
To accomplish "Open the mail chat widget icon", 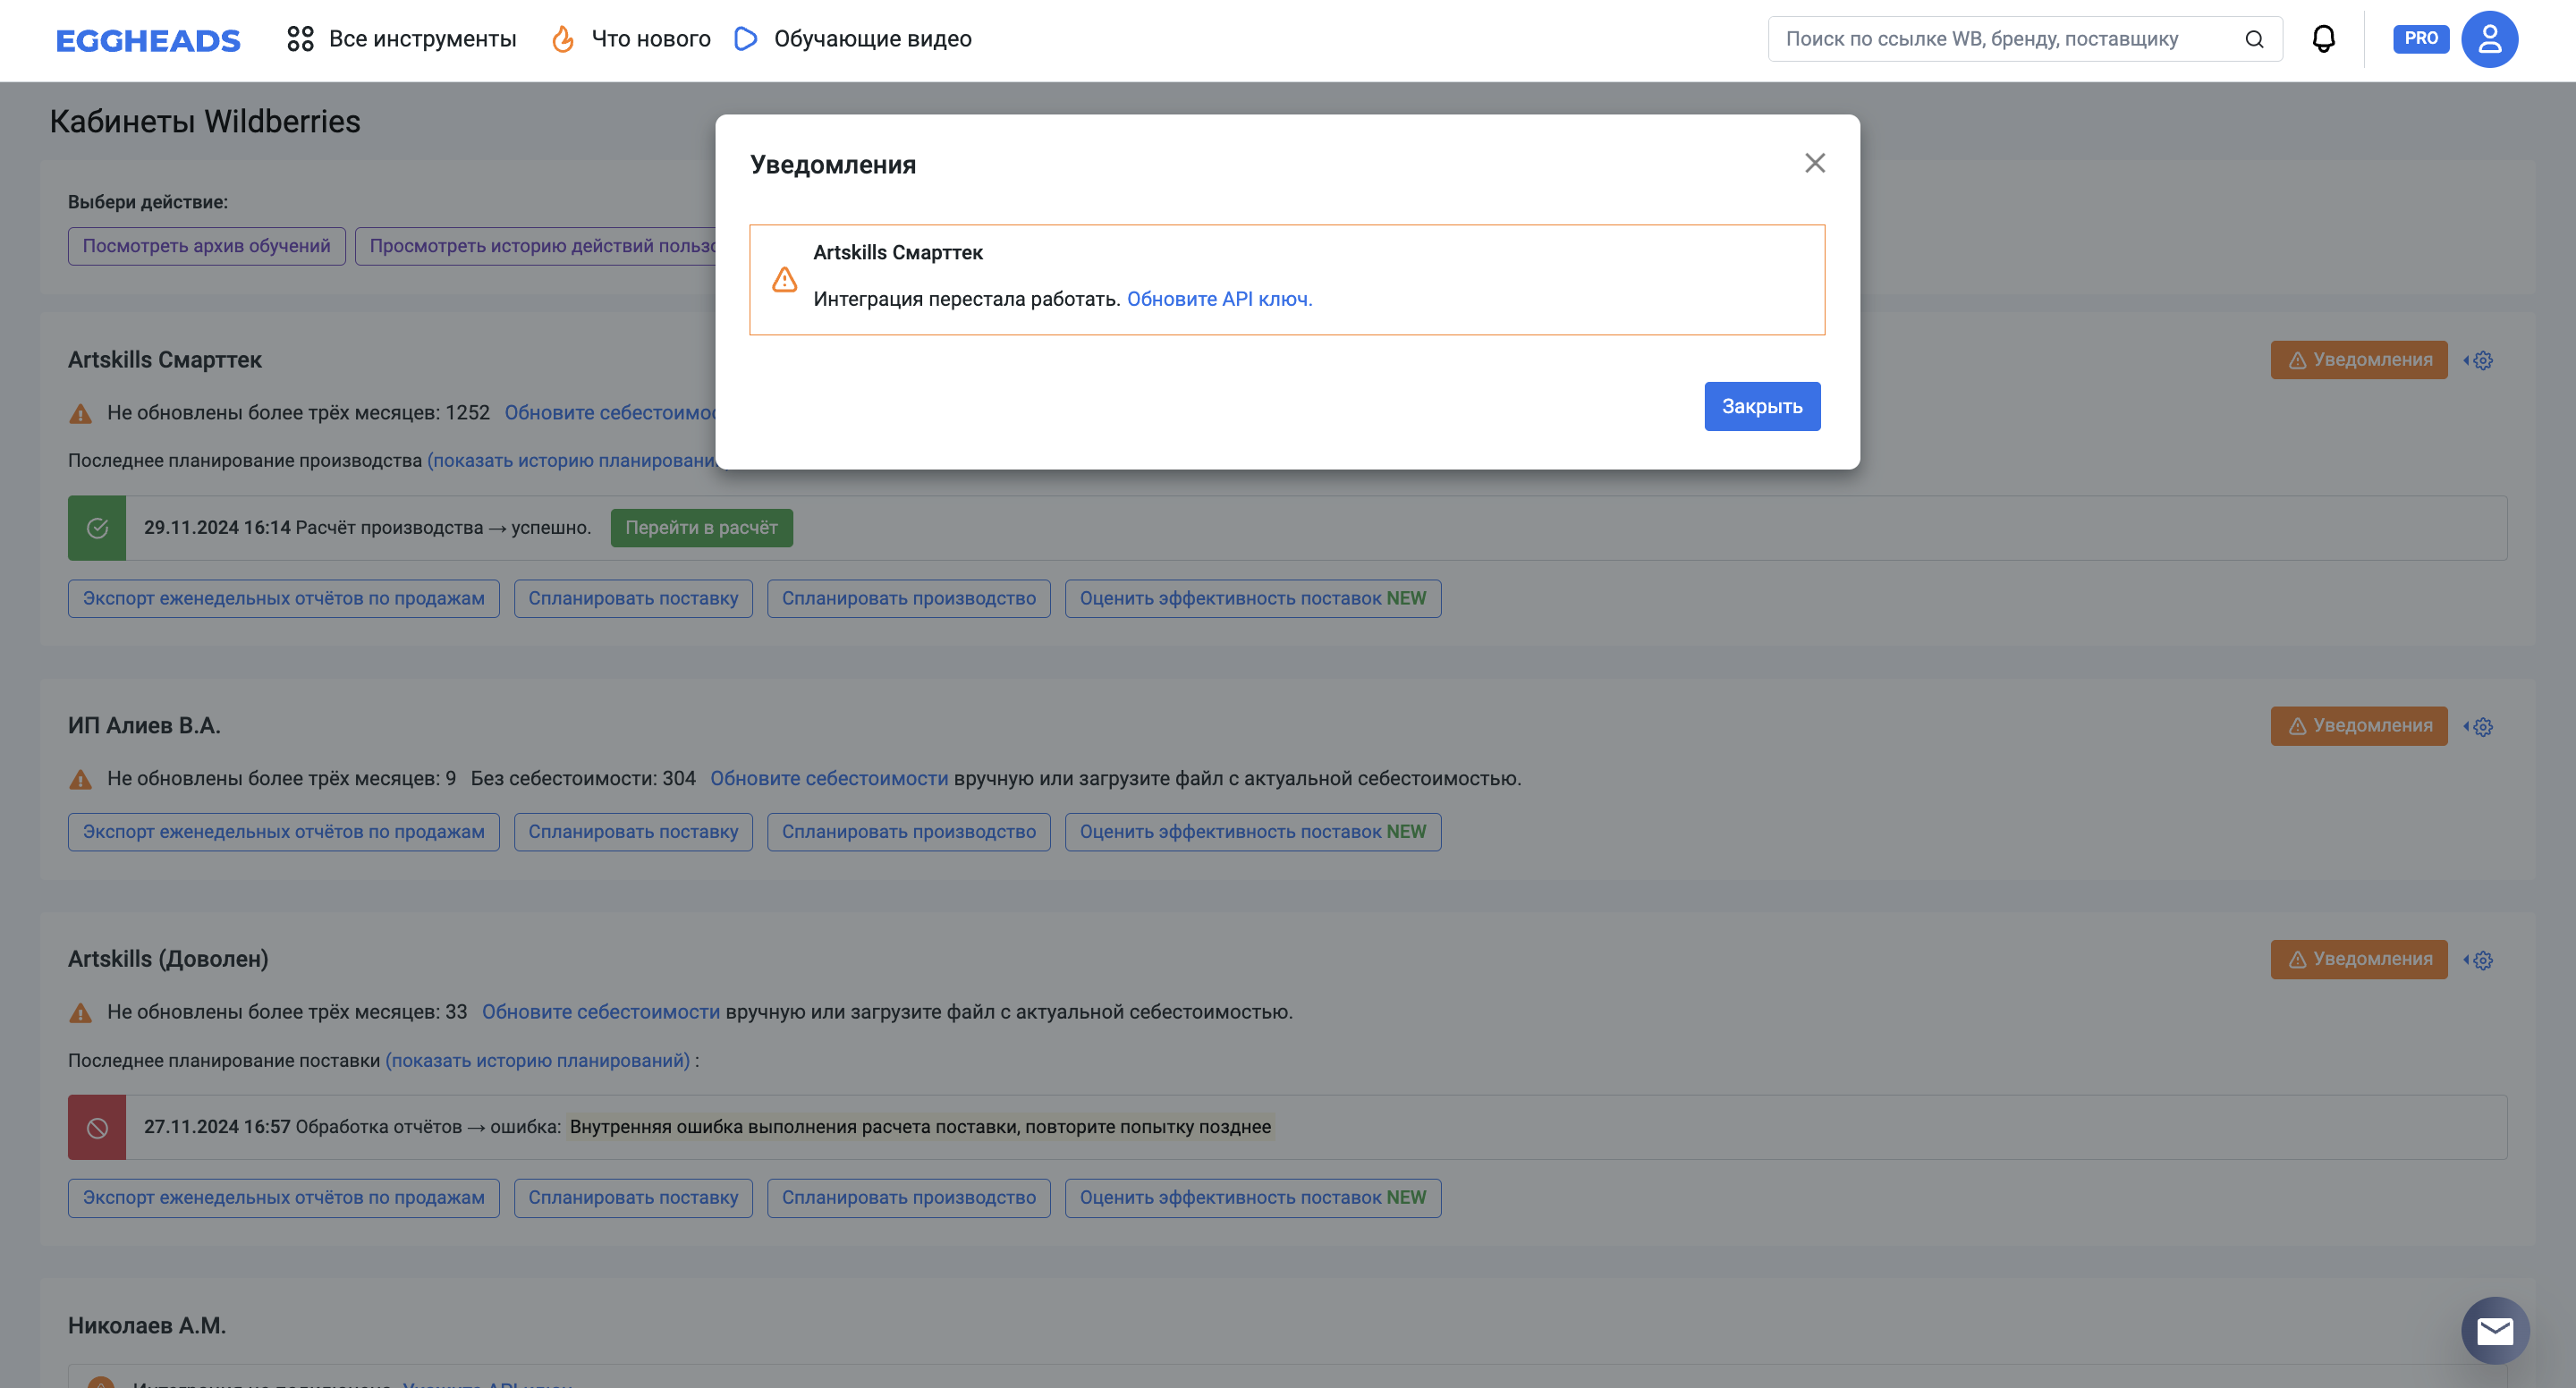I will coord(2494,1330).
